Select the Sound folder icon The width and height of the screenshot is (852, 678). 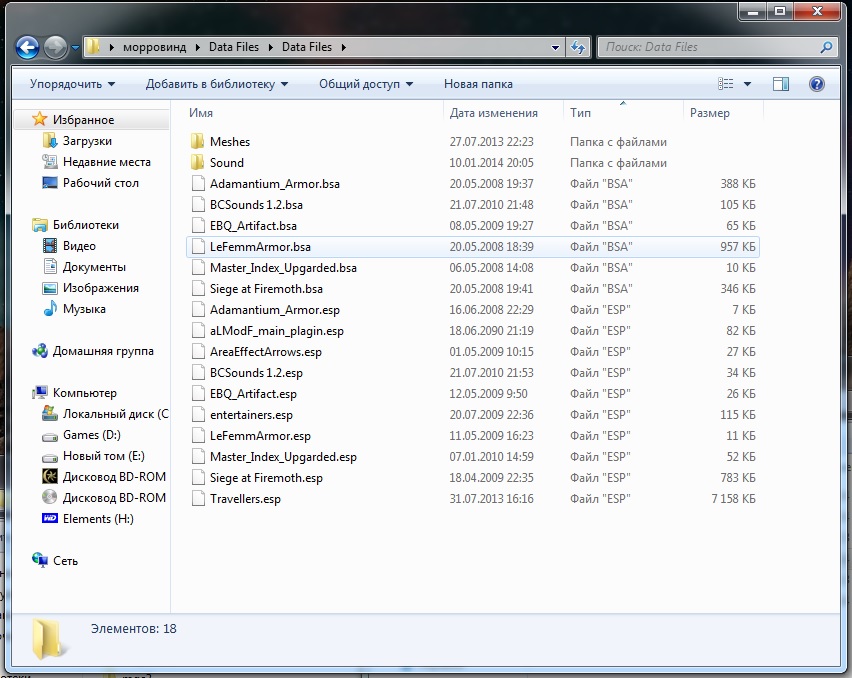click(197, 162)
